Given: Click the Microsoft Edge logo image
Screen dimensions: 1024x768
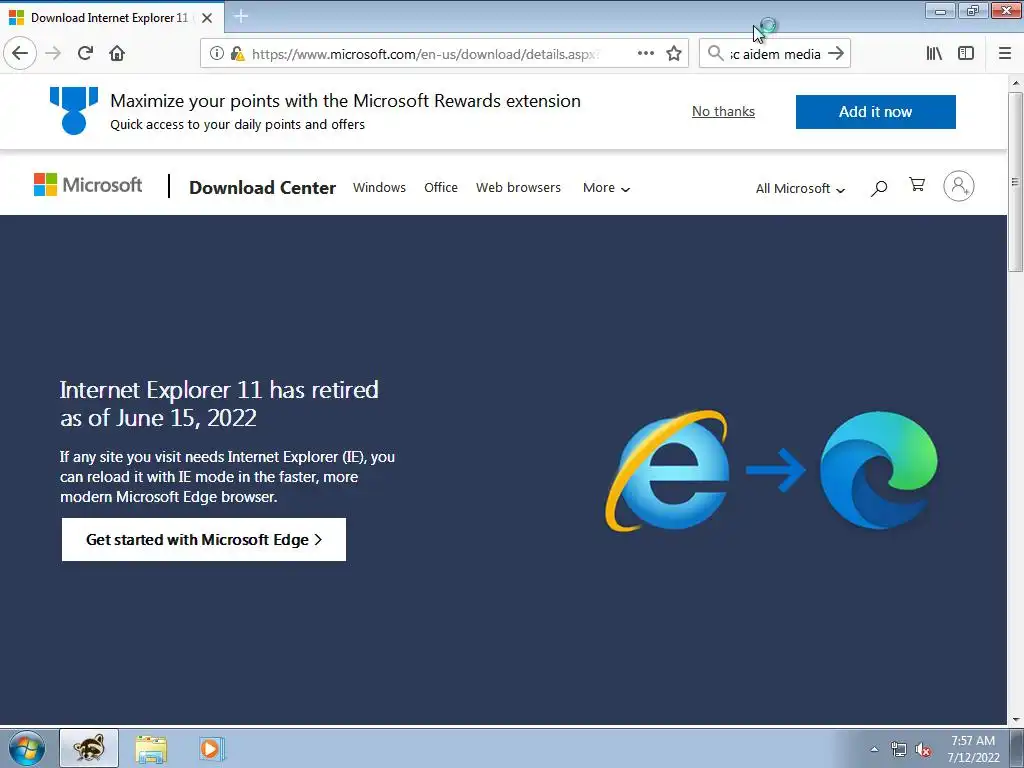Looking at the screenshot, I should [x=878, y=470].
